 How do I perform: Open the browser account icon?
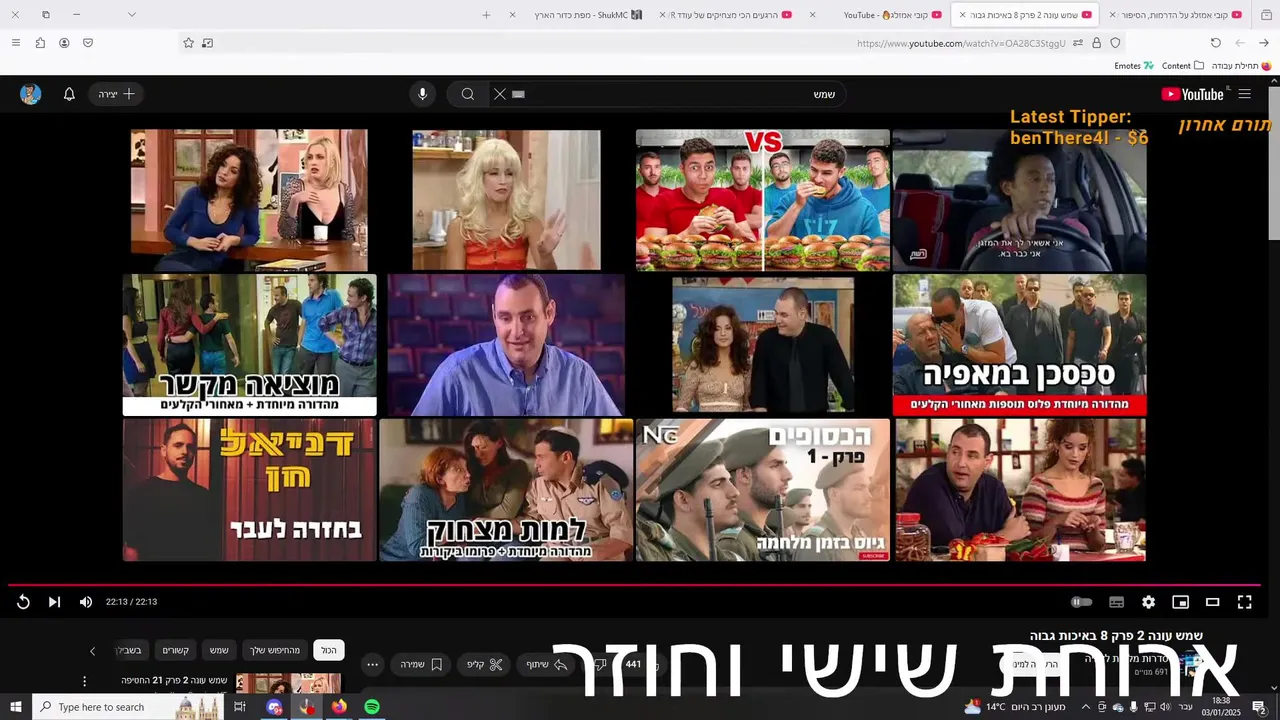click(x=64, y=43)
